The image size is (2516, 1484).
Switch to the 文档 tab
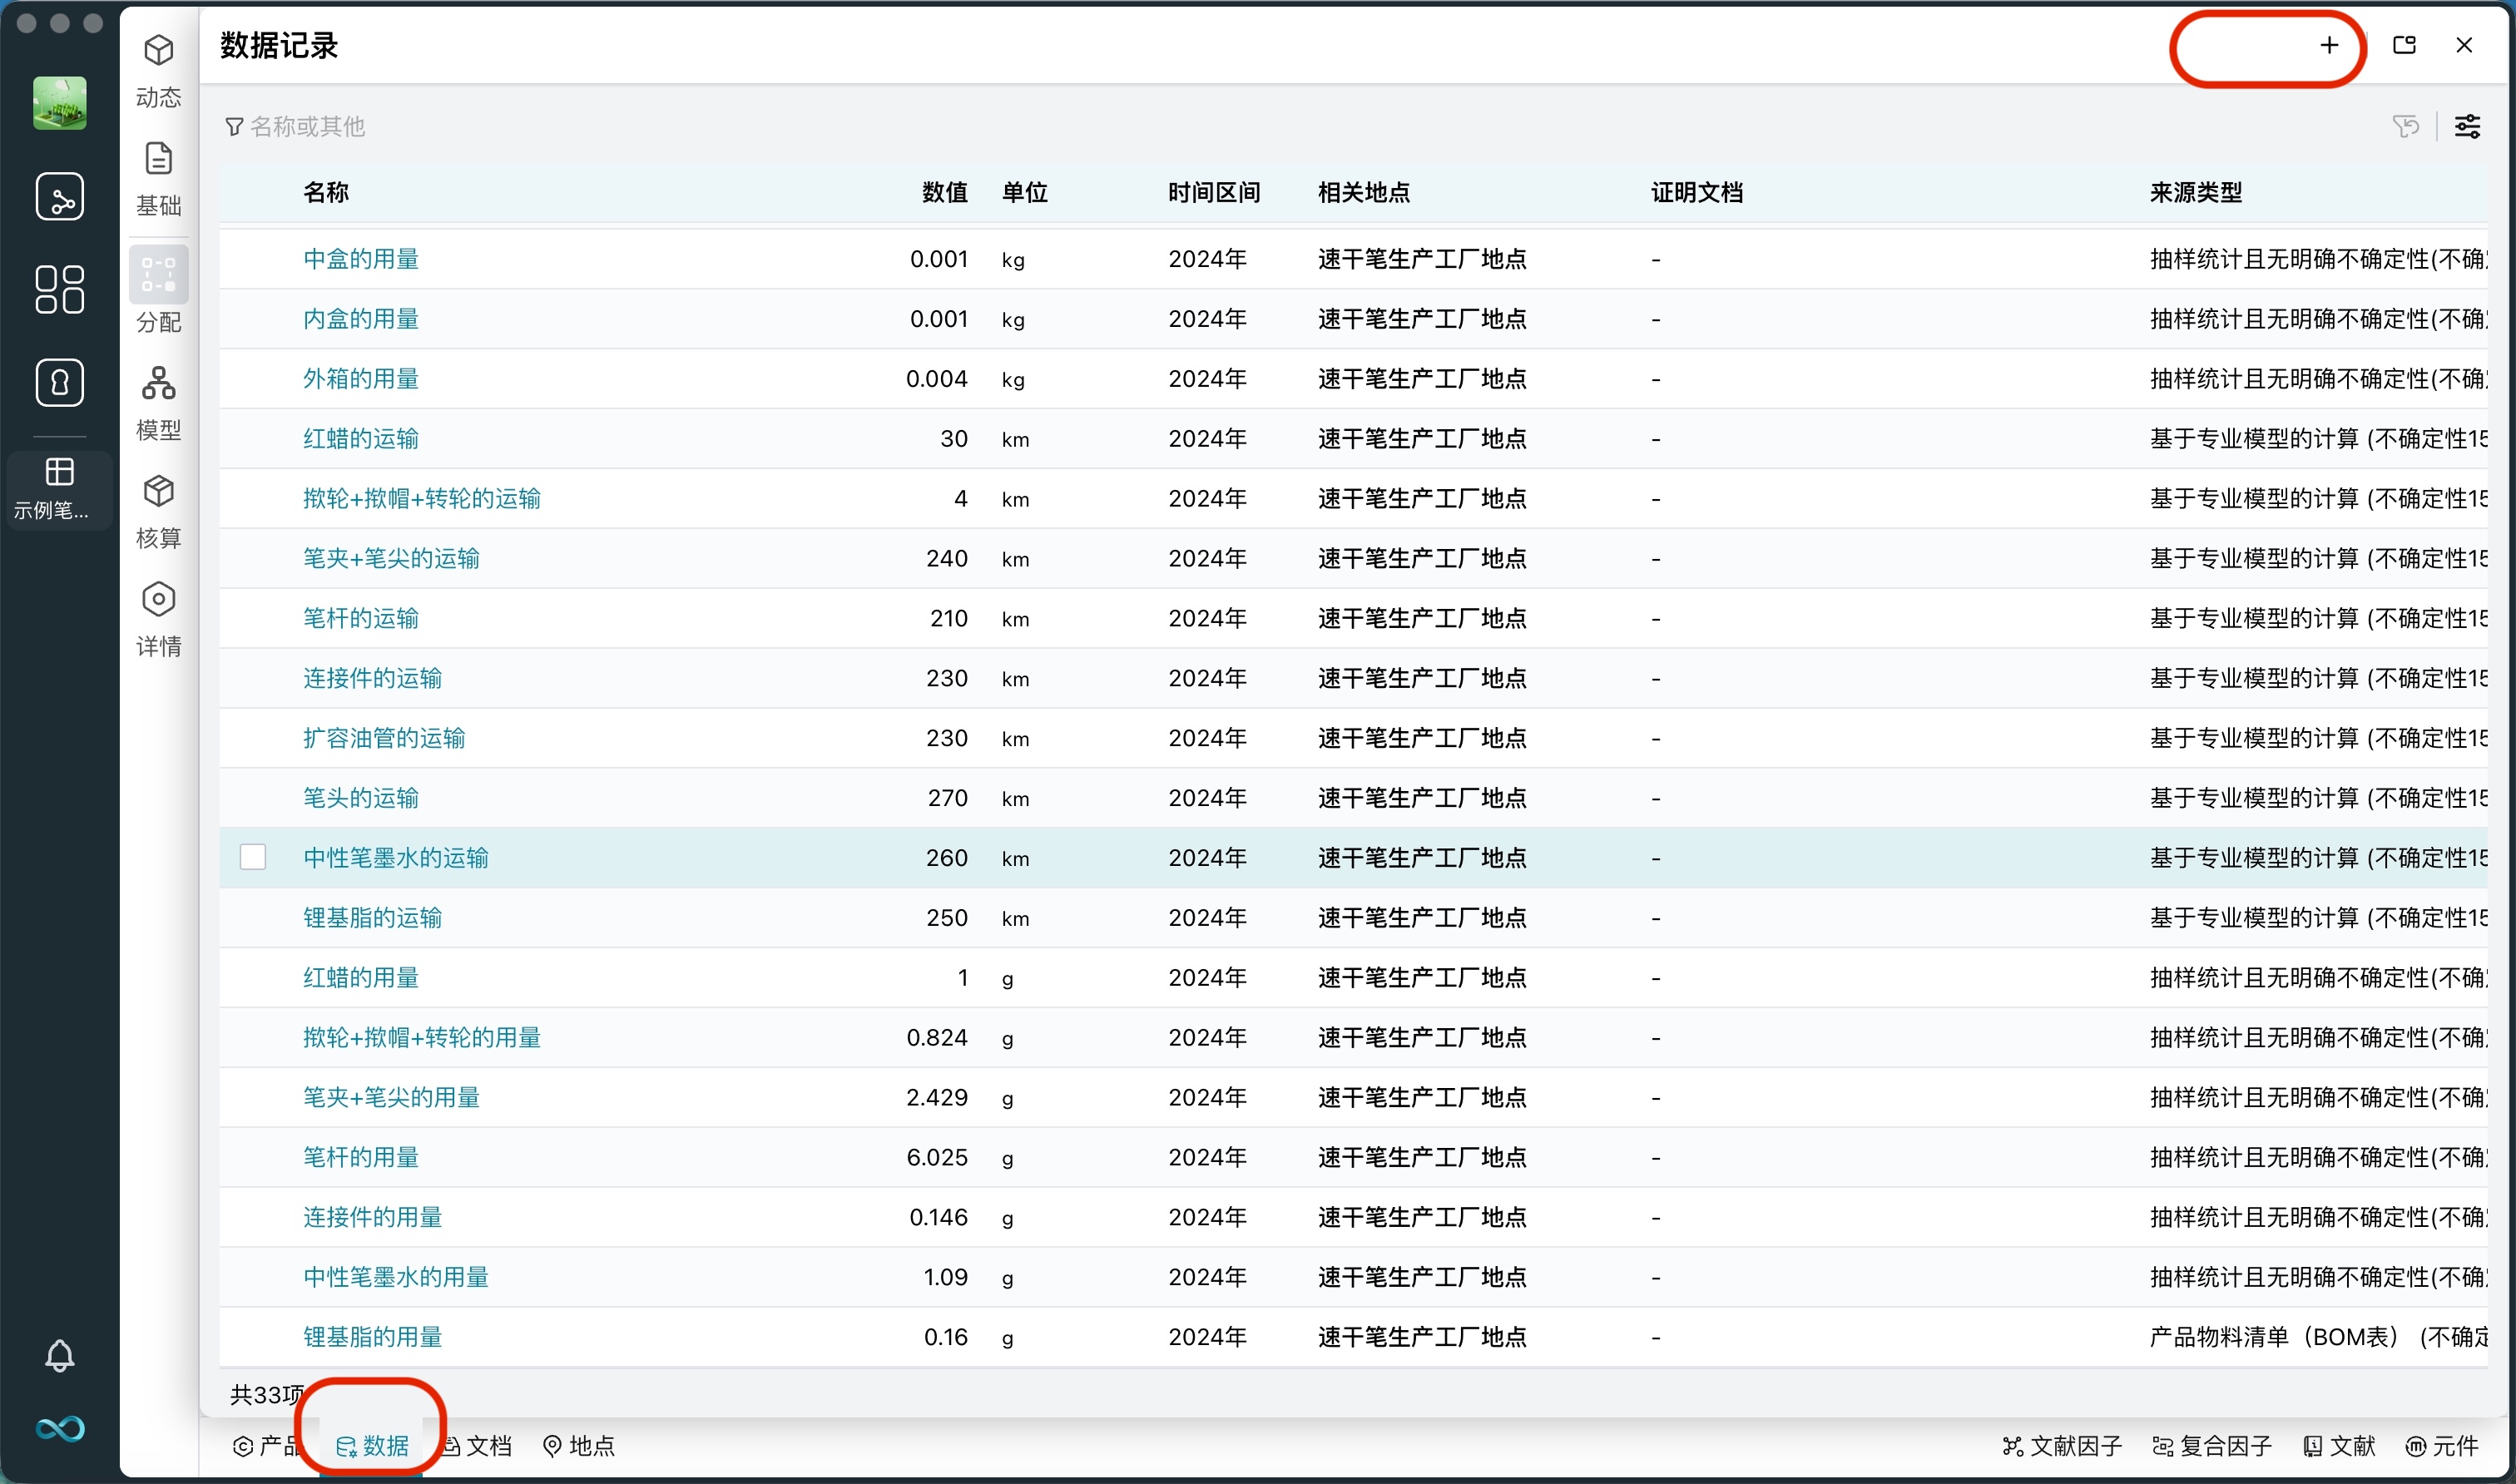(x=480, y=1445)
